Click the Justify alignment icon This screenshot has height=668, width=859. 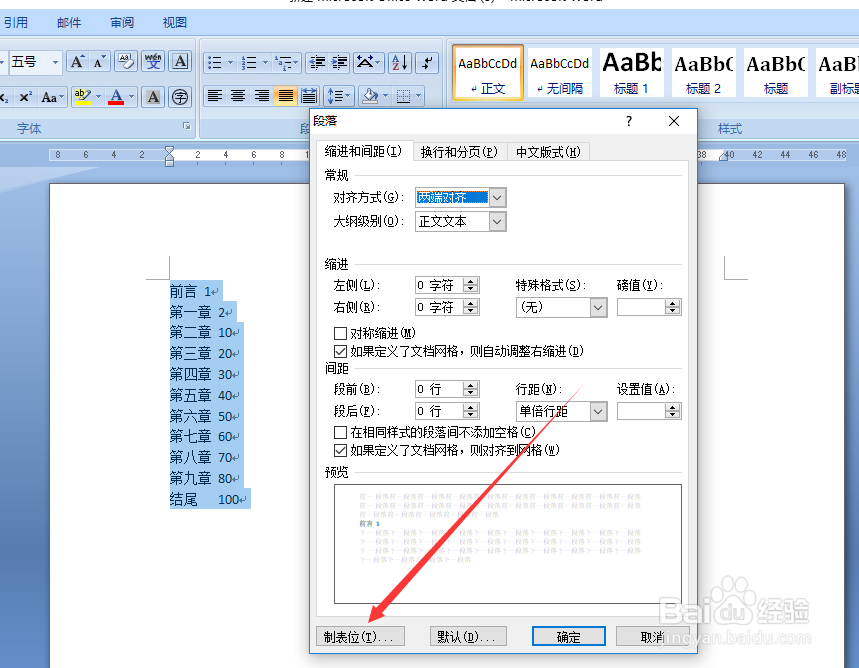point(285,96)
